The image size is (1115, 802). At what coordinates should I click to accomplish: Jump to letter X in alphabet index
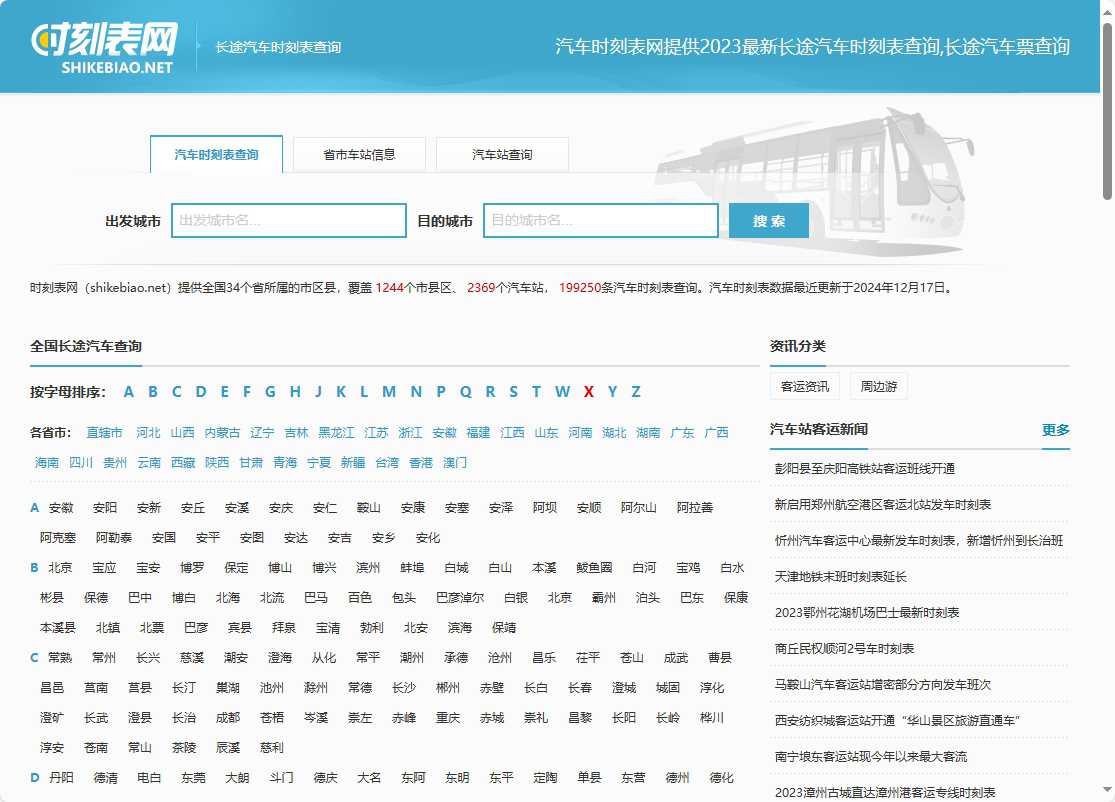click(x=588, y=392)
